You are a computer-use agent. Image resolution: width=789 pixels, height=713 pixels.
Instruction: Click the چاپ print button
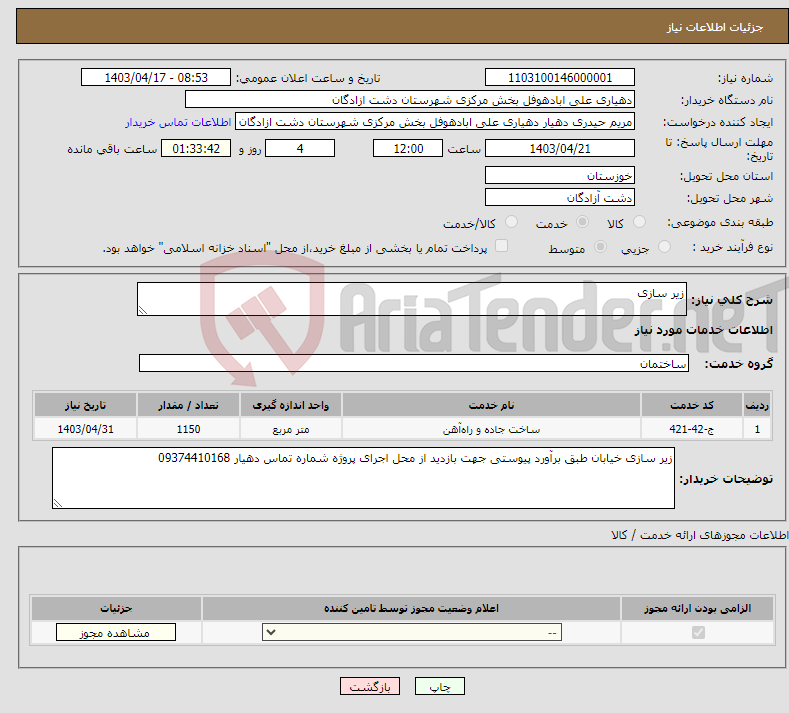point(440,686)
